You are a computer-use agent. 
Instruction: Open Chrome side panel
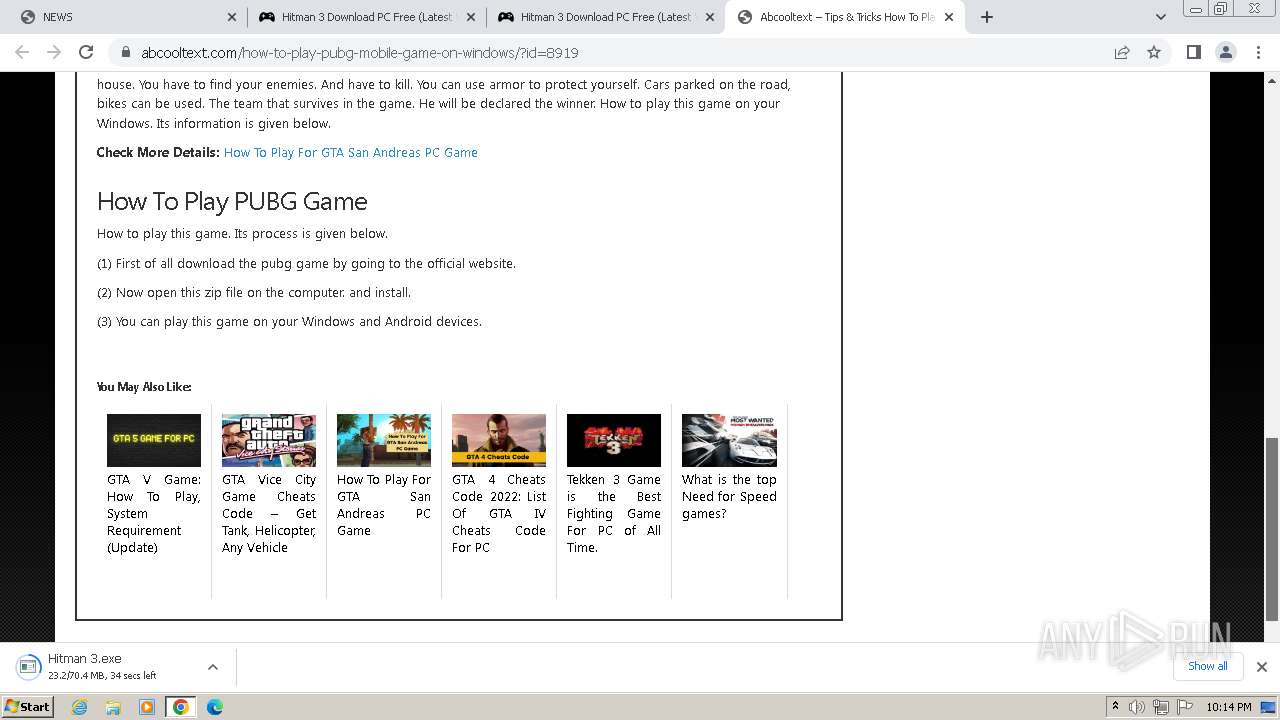click(x=1193, y=52)
